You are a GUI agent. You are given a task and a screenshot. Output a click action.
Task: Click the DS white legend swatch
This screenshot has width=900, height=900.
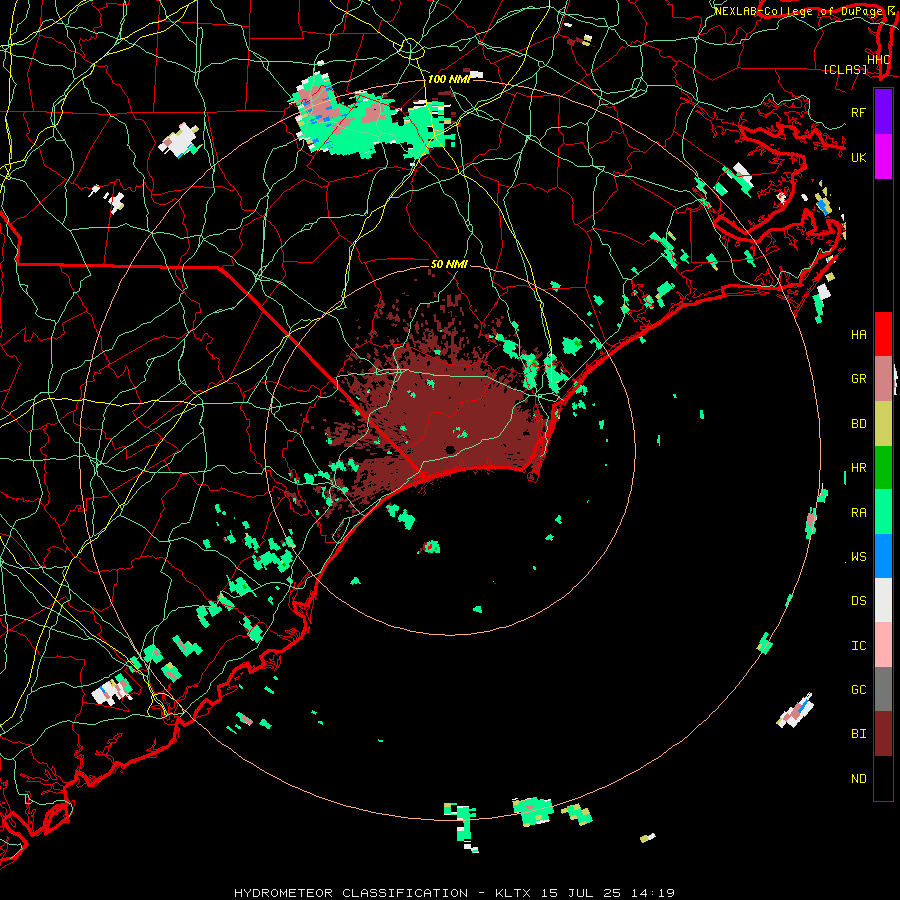(883, 600)
